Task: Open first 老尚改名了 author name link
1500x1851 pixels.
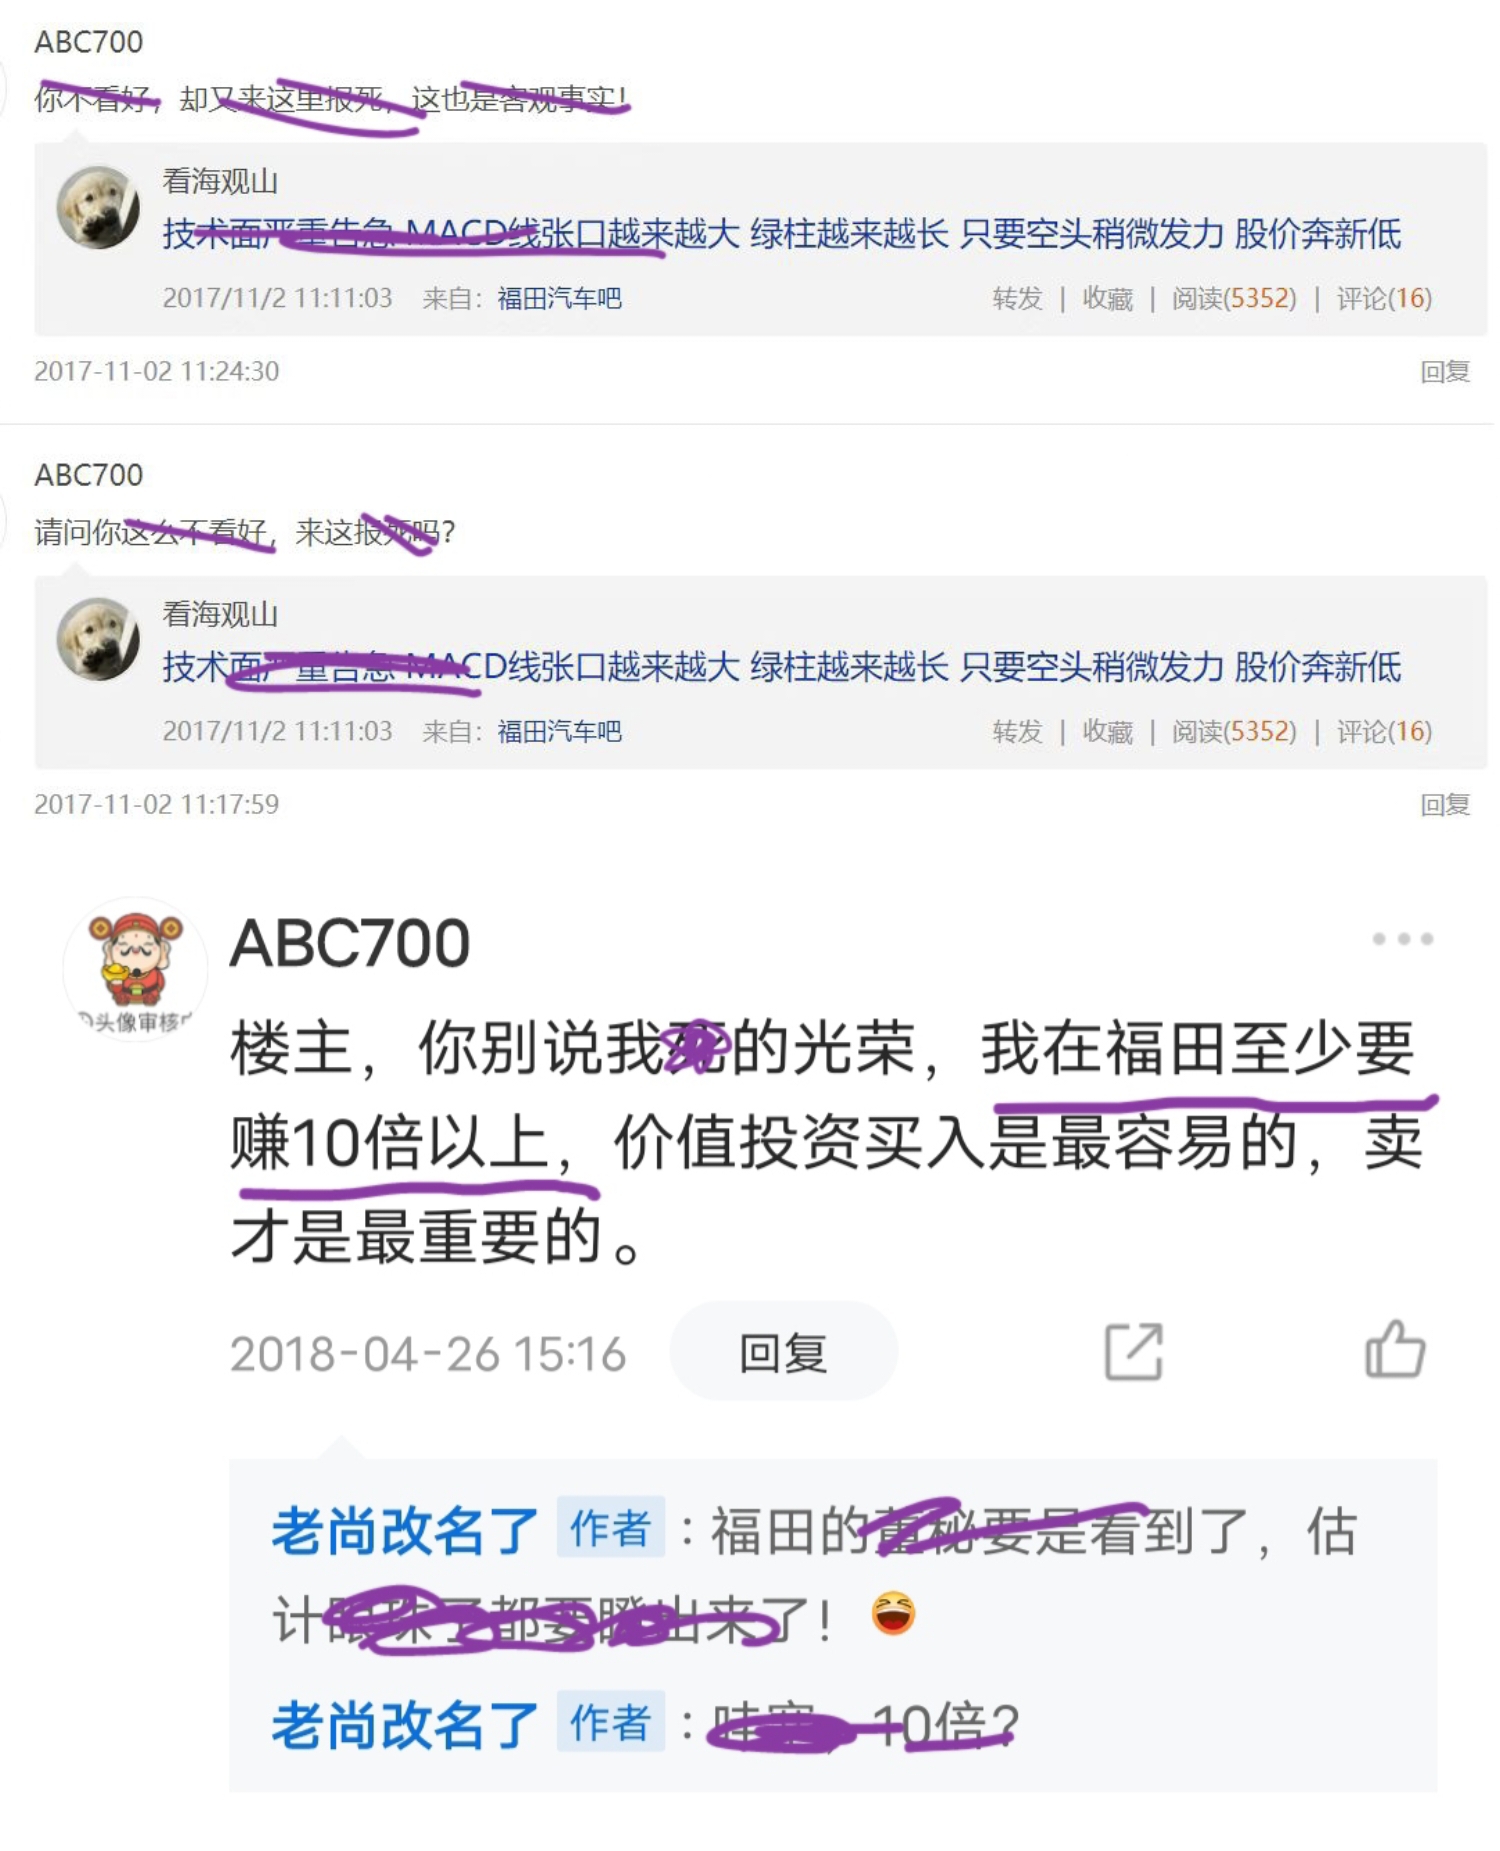Action: point(405,1531)
